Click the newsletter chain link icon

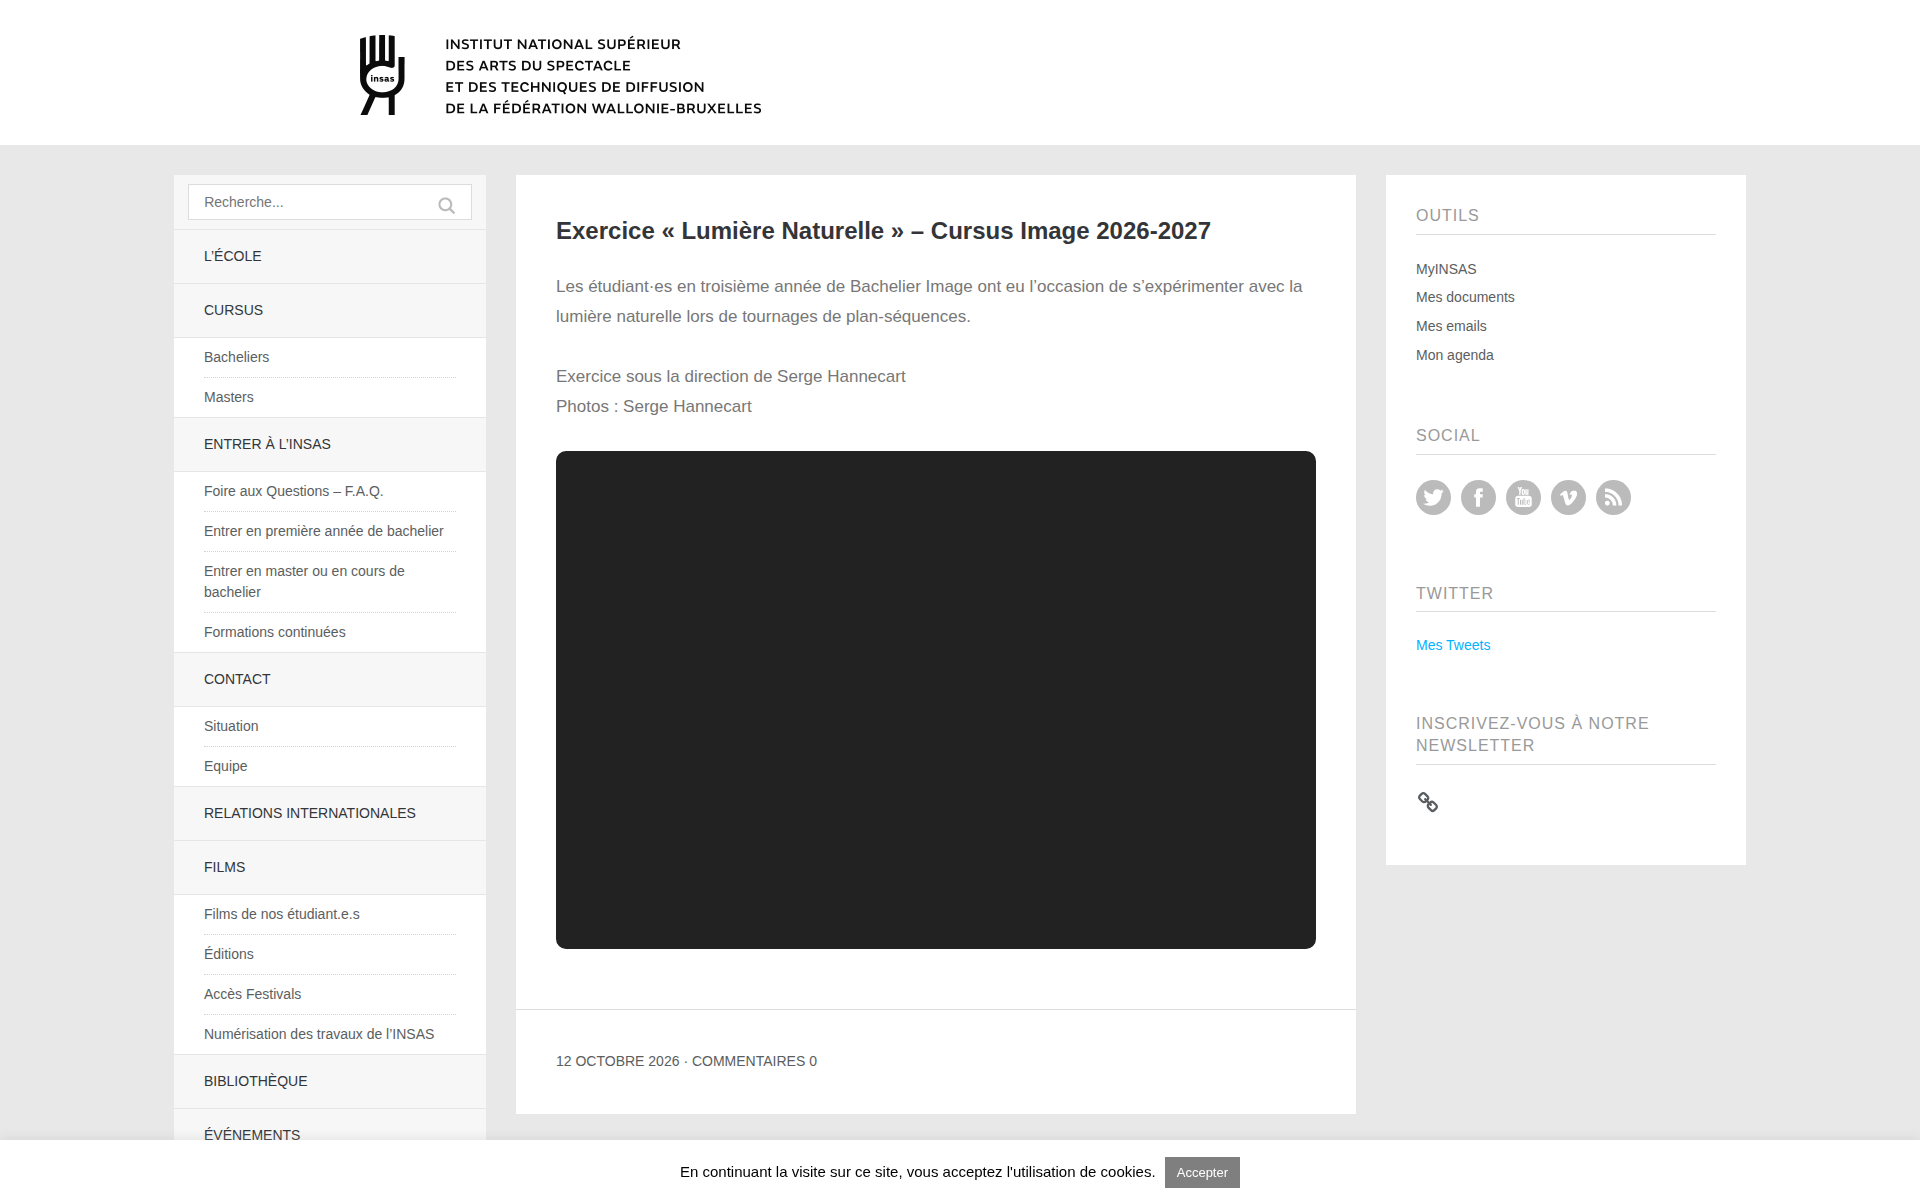(x=1428, y=802)
